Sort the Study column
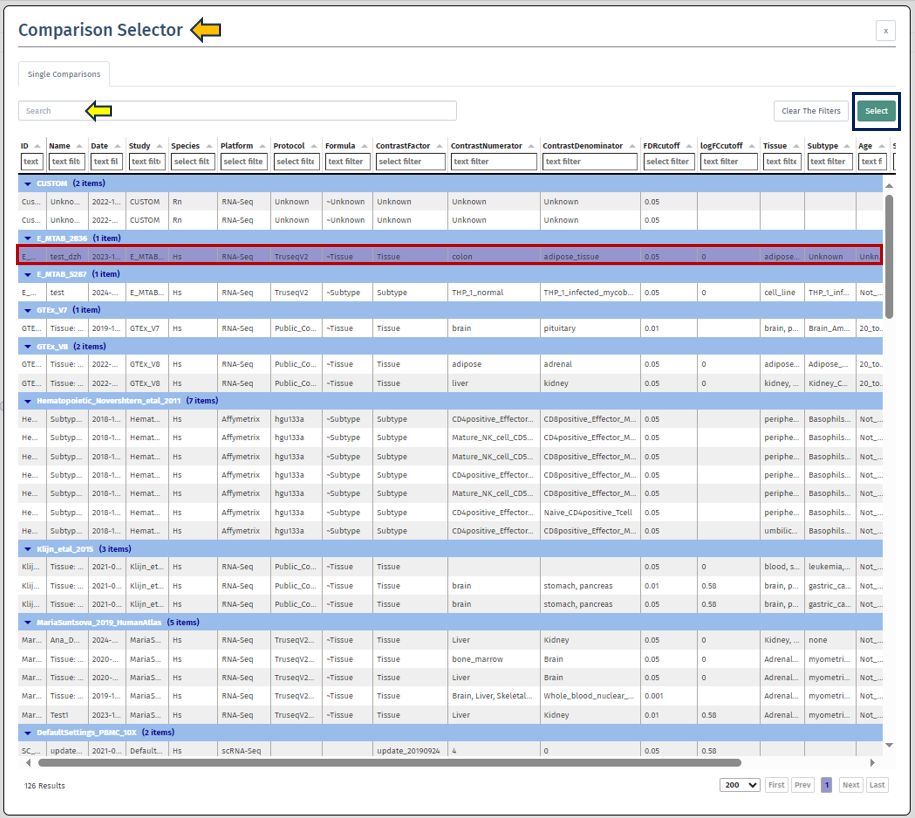Viewport: 915px width, 818px height. click(158, 145)
